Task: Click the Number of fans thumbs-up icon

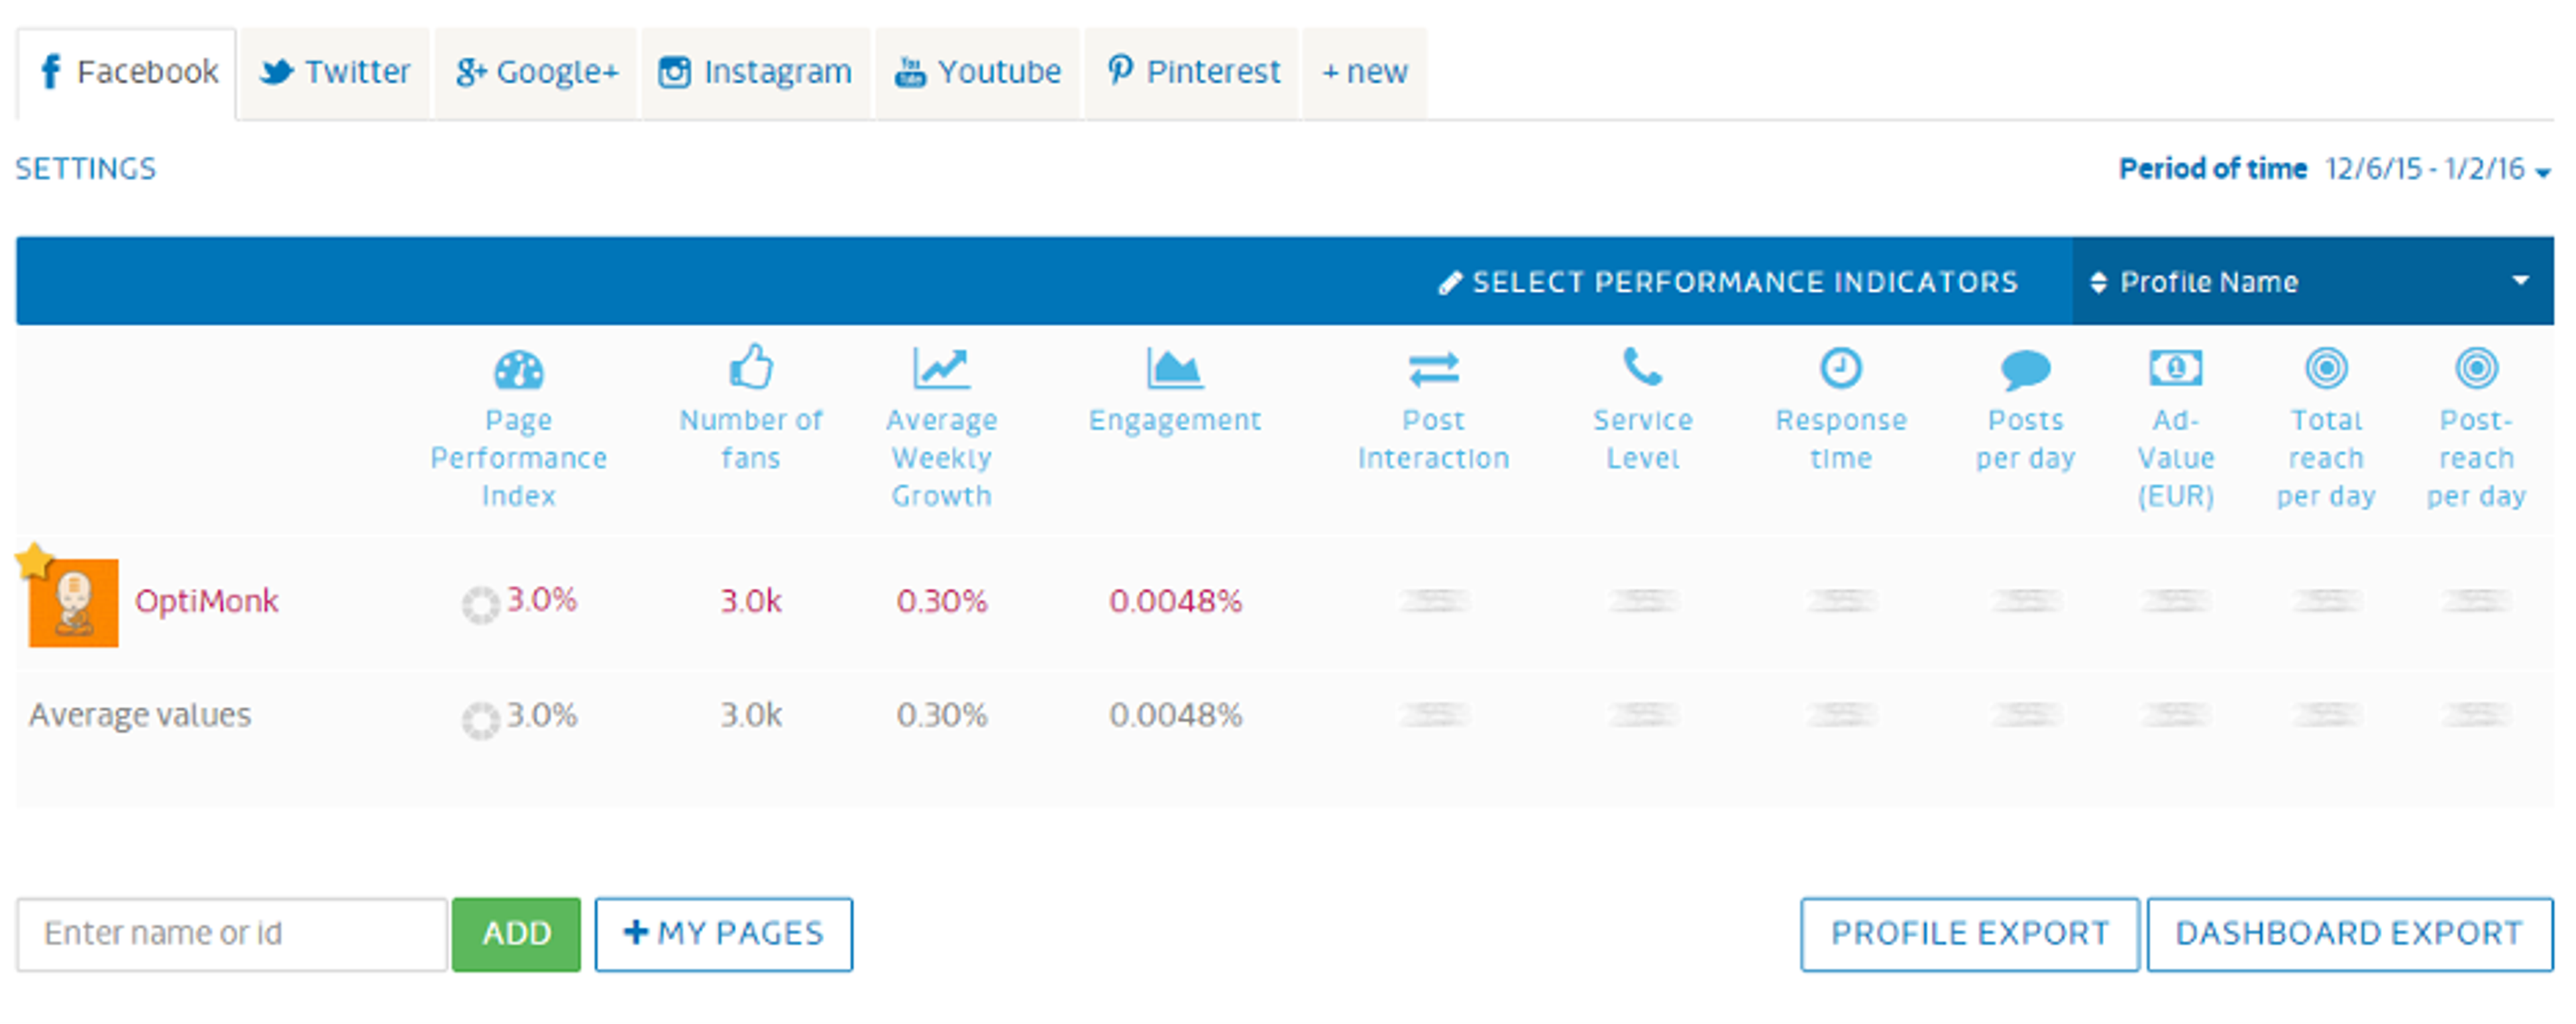Action: 751,367
